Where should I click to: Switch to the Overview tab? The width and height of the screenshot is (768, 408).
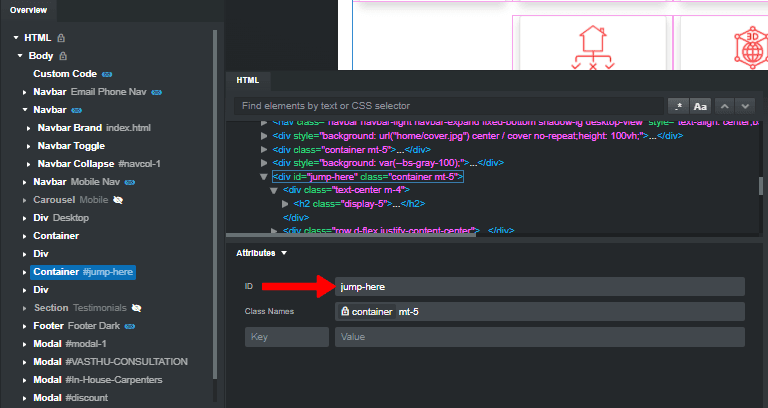(28, 10)
